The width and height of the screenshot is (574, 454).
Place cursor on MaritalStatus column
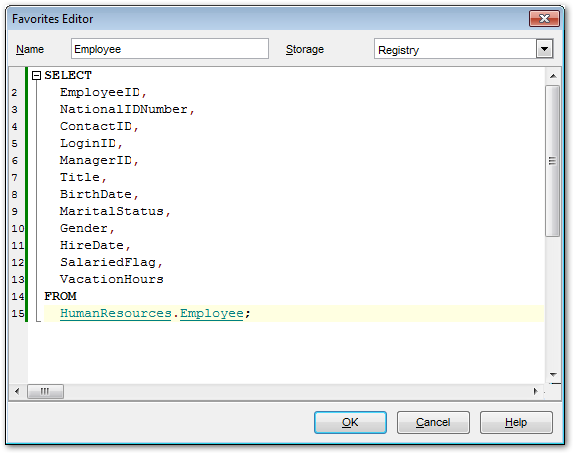112,211
